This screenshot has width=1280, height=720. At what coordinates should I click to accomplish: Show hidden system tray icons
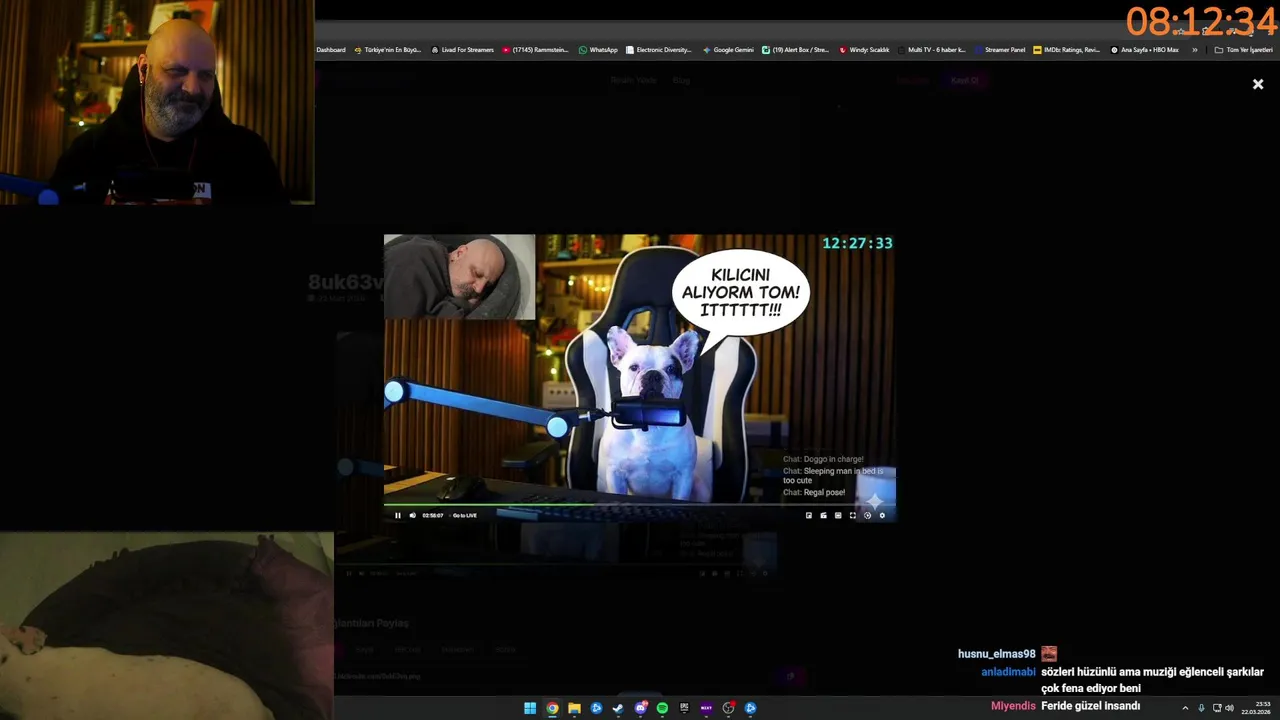pyautogui.click(x=1185, y=708)
